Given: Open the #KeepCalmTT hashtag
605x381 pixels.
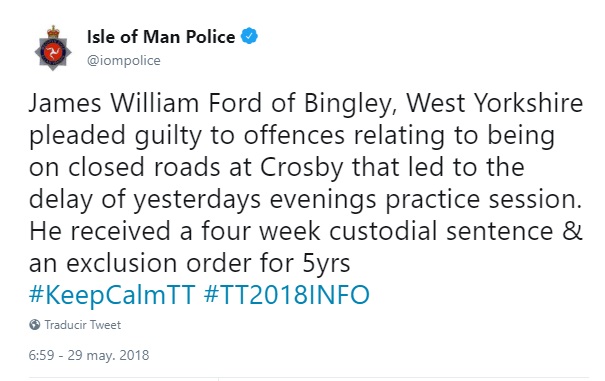Looking at the screenshot, I should [x=112, y=295].
